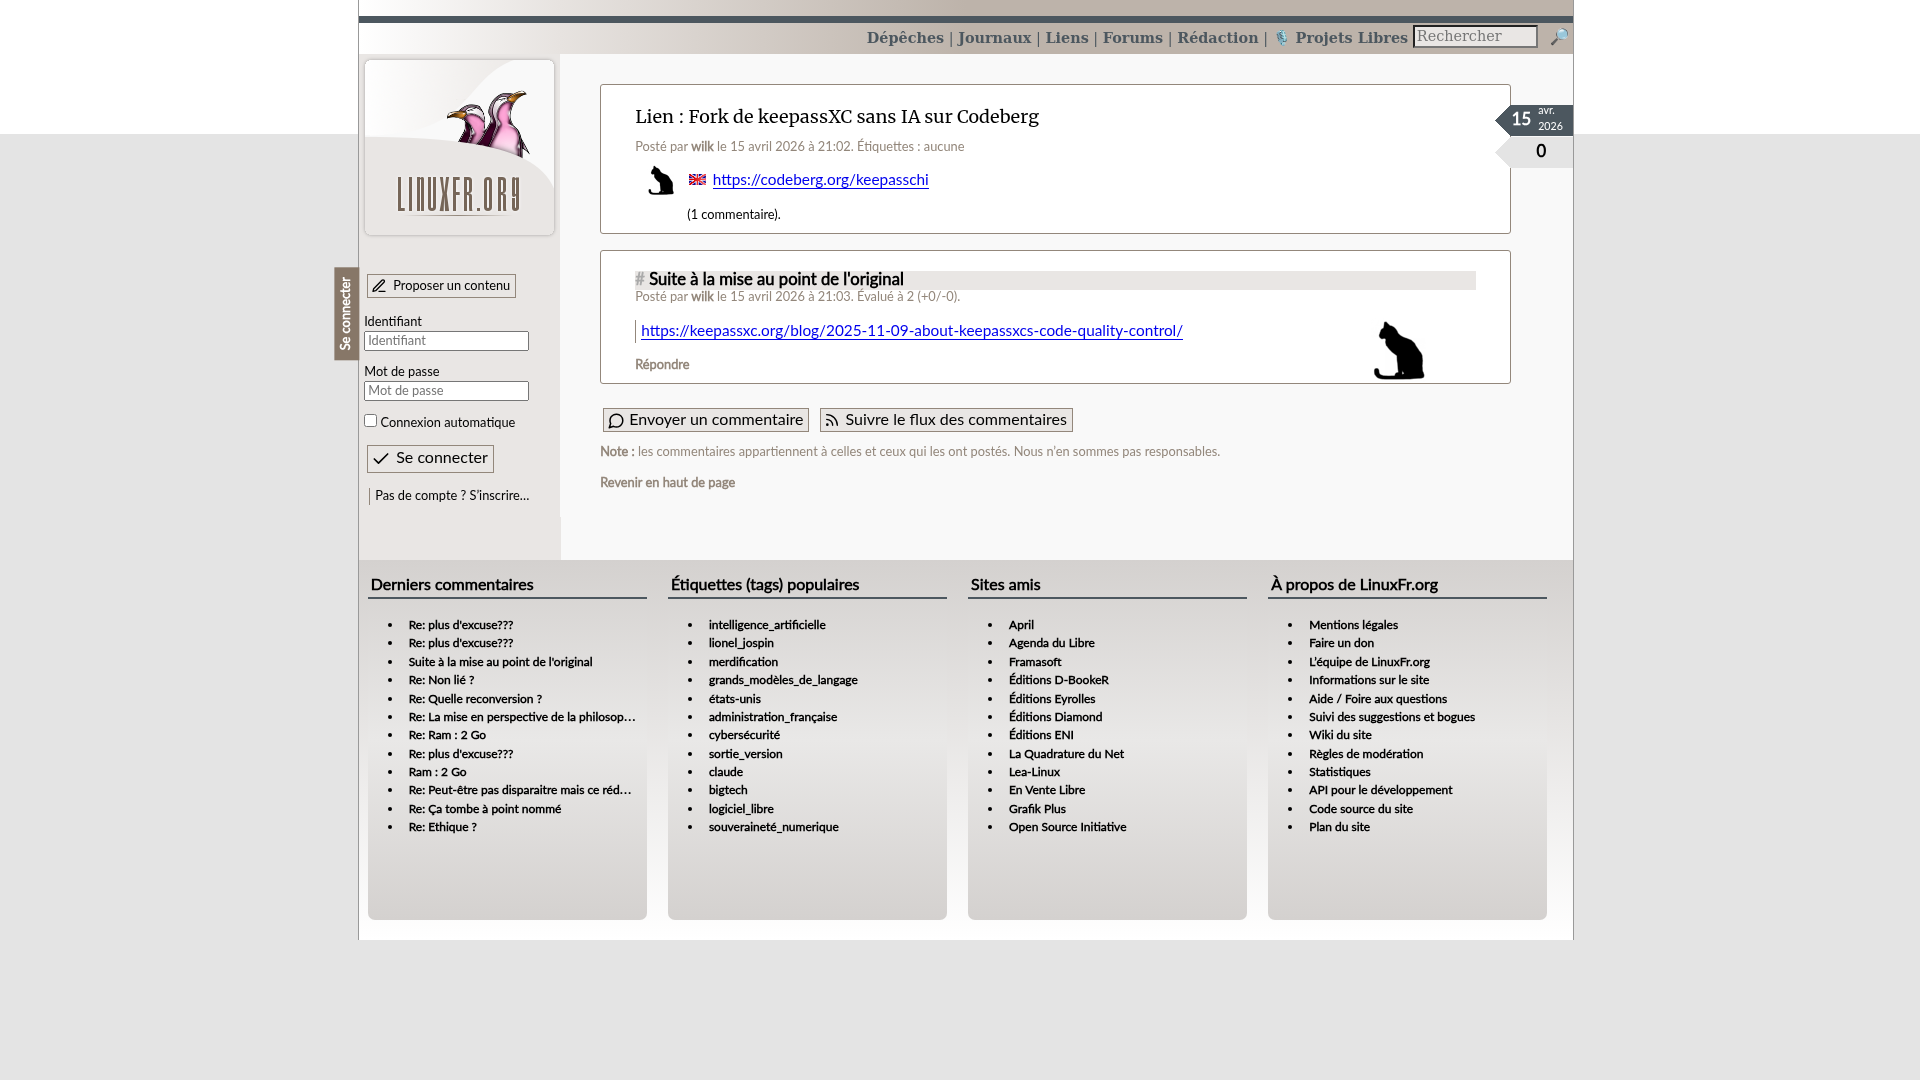Click the English flag icon next to the link

(697, 180)
